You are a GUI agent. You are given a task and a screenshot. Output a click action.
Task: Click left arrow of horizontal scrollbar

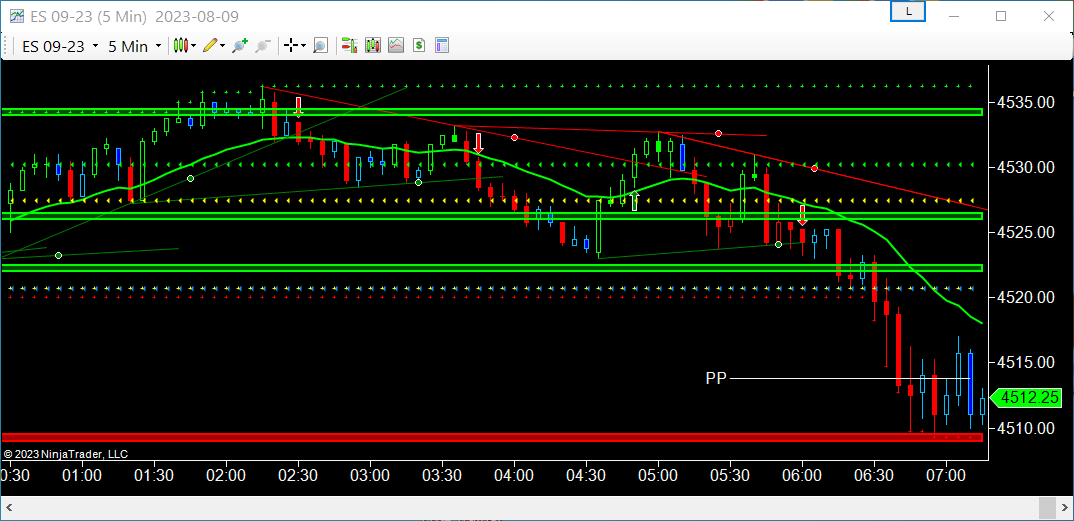coord(11,508)
